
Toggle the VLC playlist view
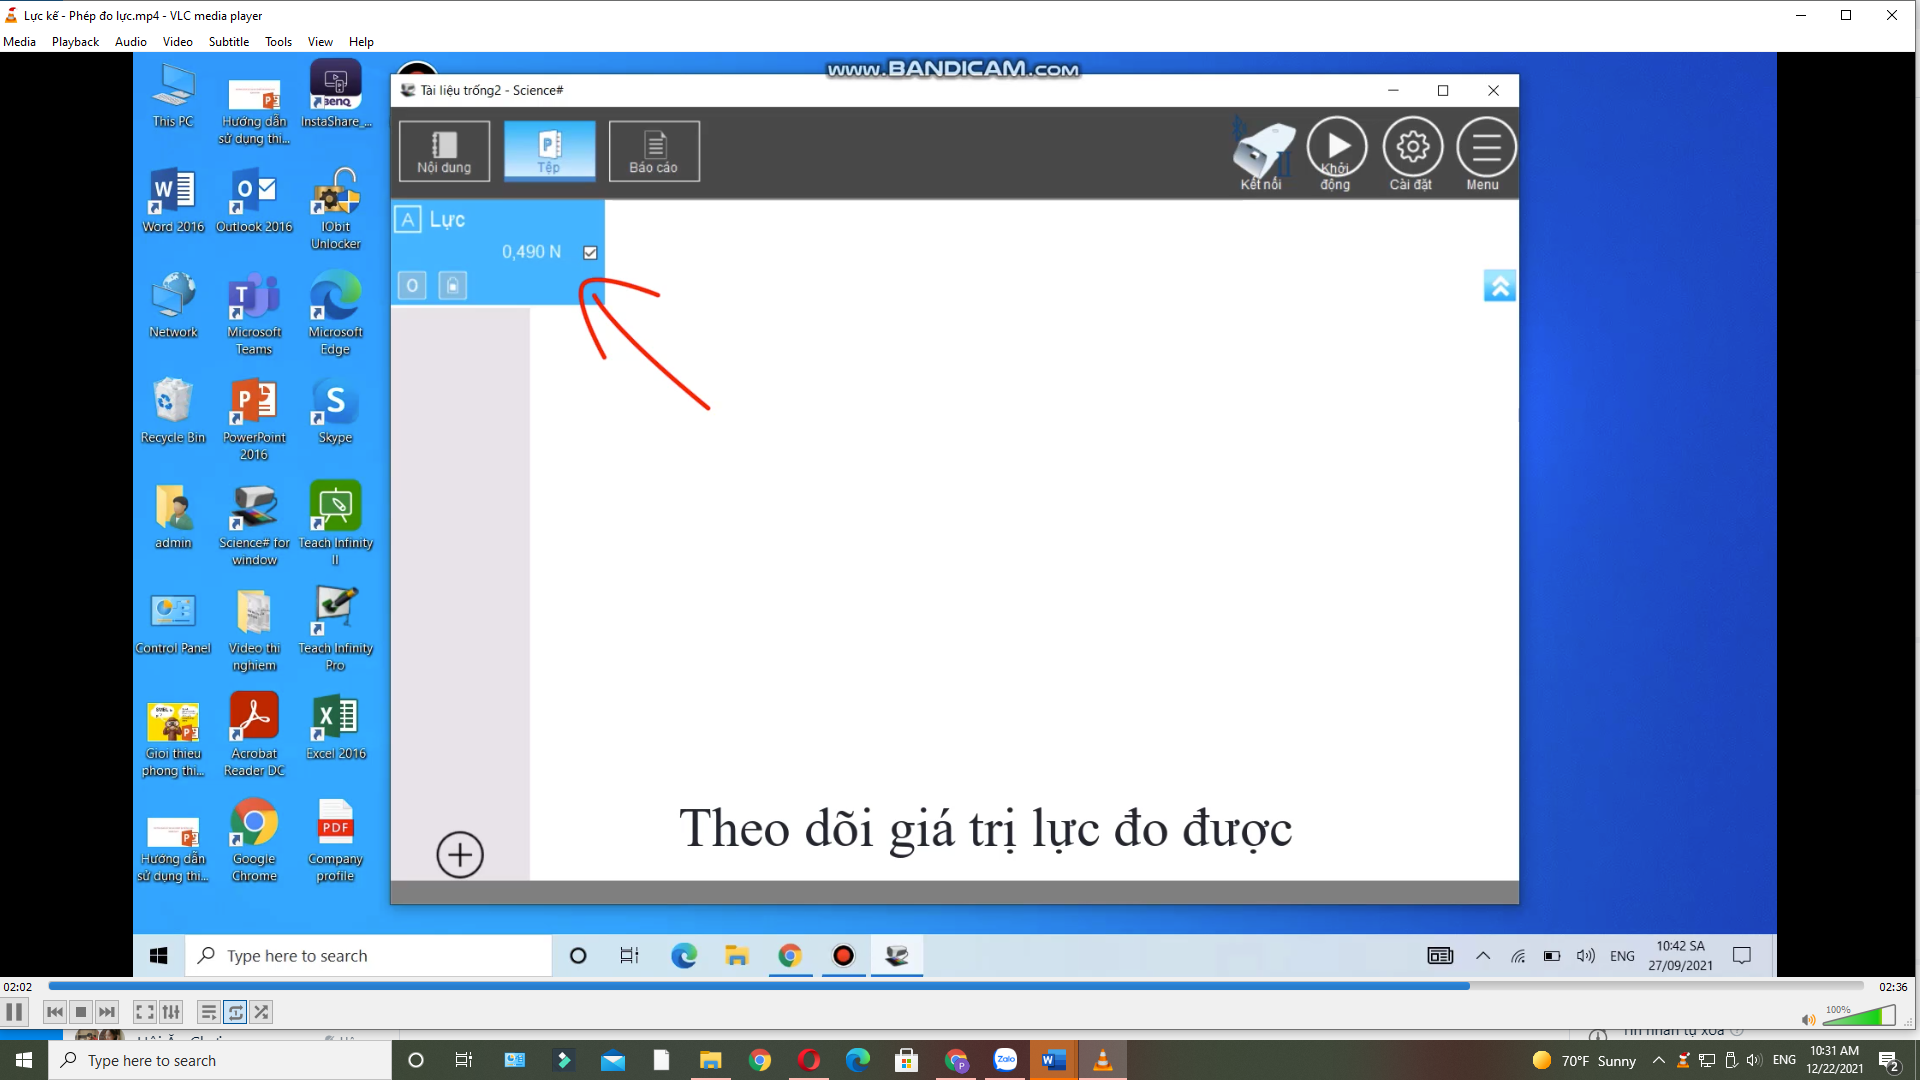(209, 1012)
